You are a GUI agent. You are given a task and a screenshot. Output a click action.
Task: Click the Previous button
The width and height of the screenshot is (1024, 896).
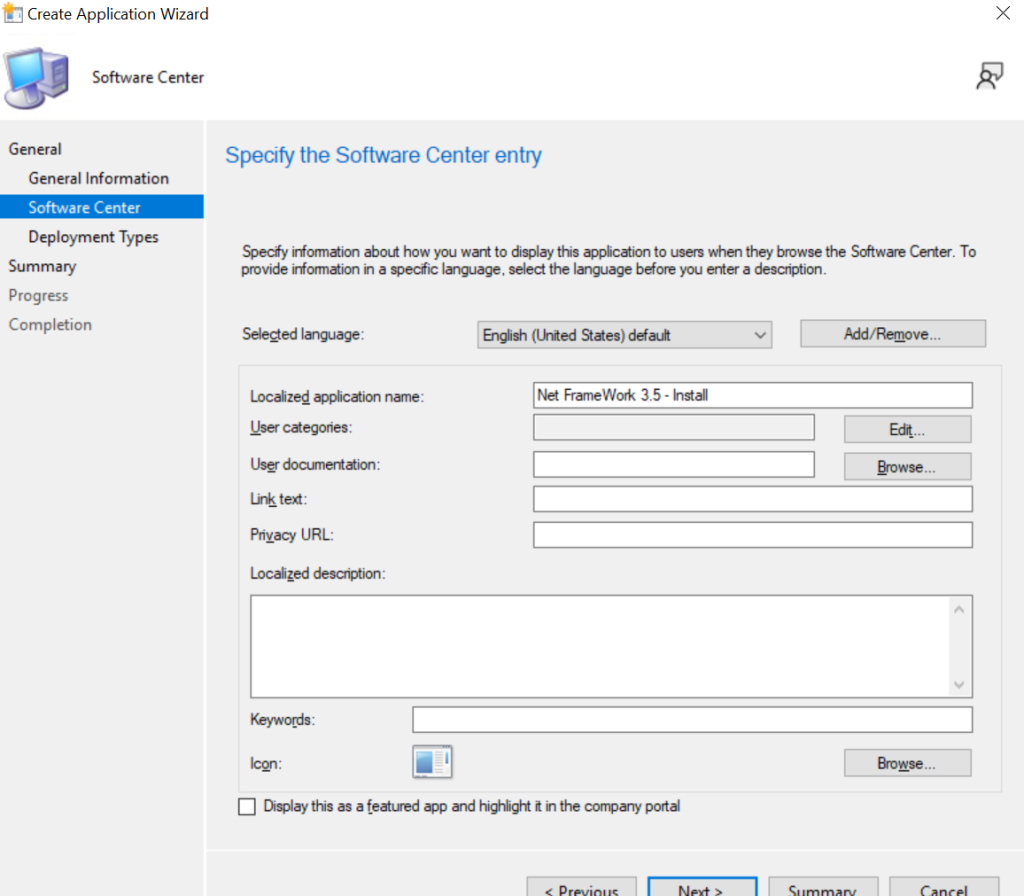581,887
